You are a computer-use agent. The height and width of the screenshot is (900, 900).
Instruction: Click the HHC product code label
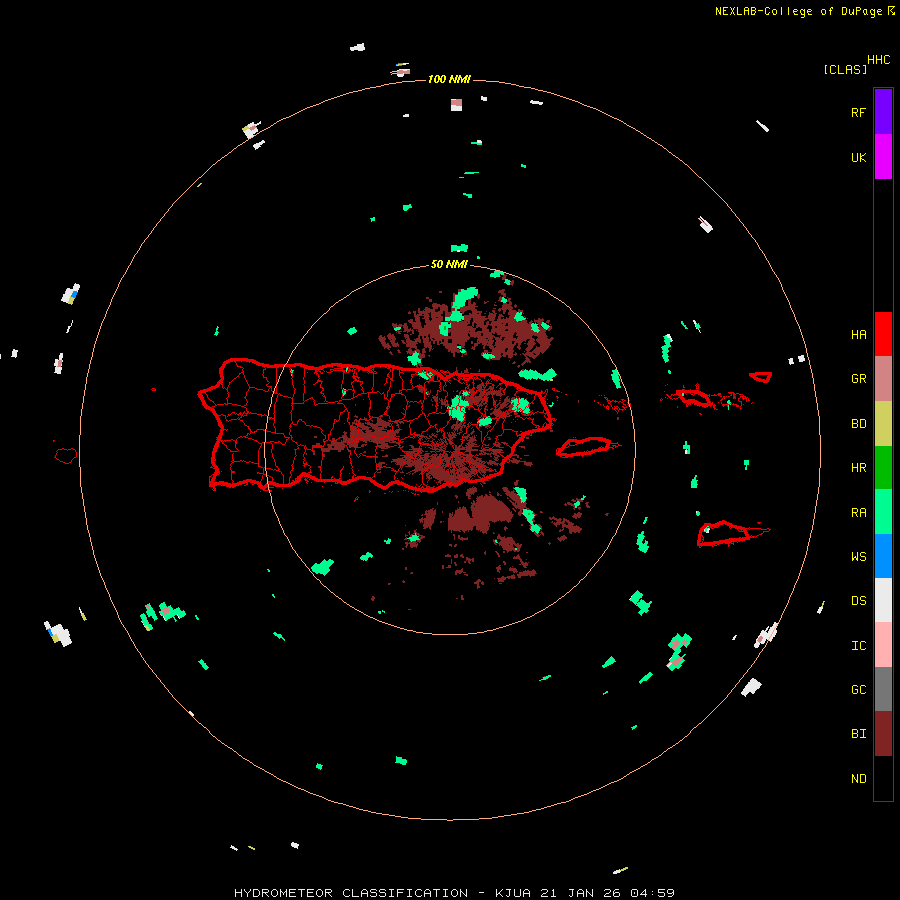point(878,60)
